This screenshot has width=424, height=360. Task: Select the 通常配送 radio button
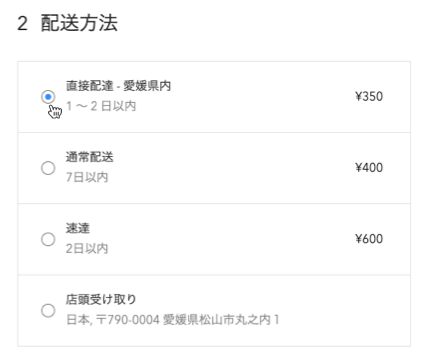tap(48, 168)
